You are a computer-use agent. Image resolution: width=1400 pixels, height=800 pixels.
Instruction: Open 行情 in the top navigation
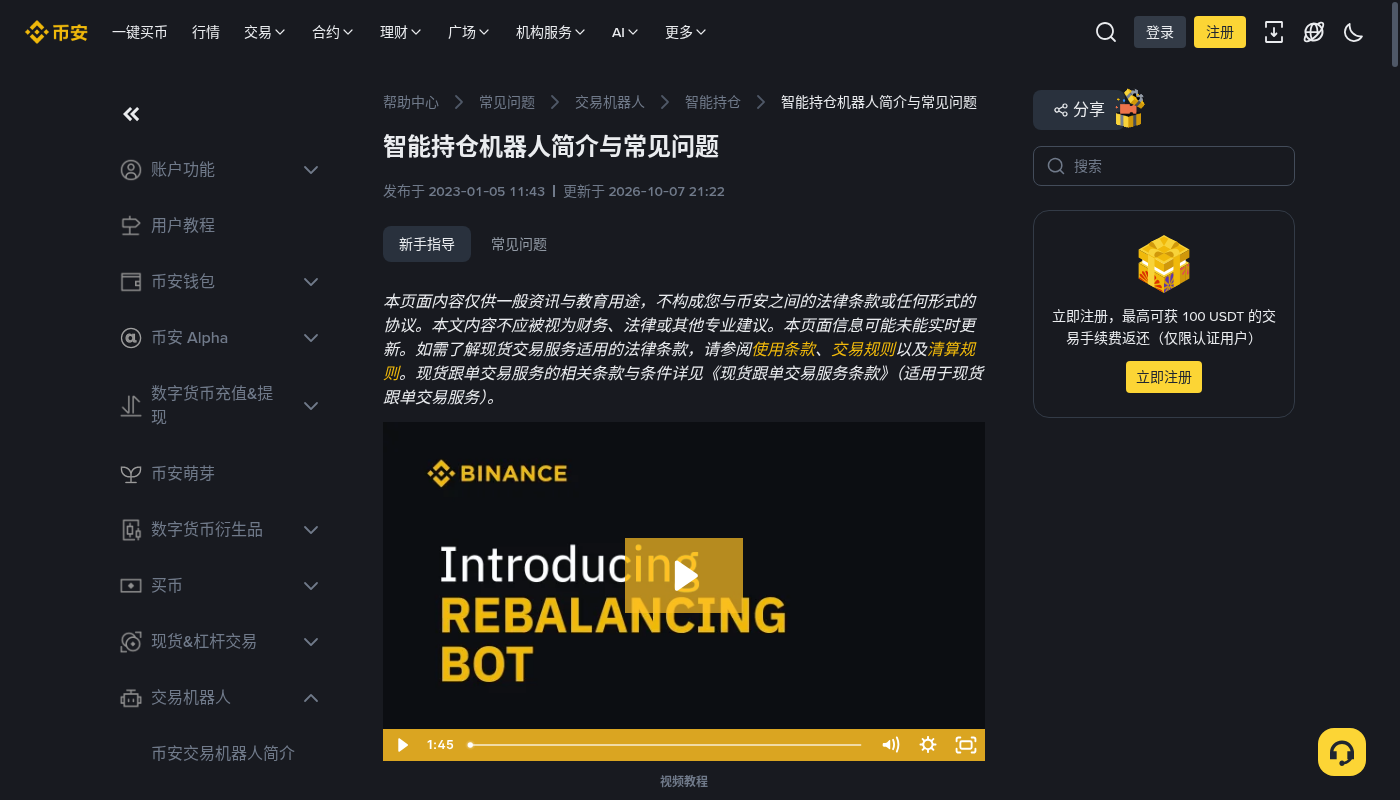(206, 32)
